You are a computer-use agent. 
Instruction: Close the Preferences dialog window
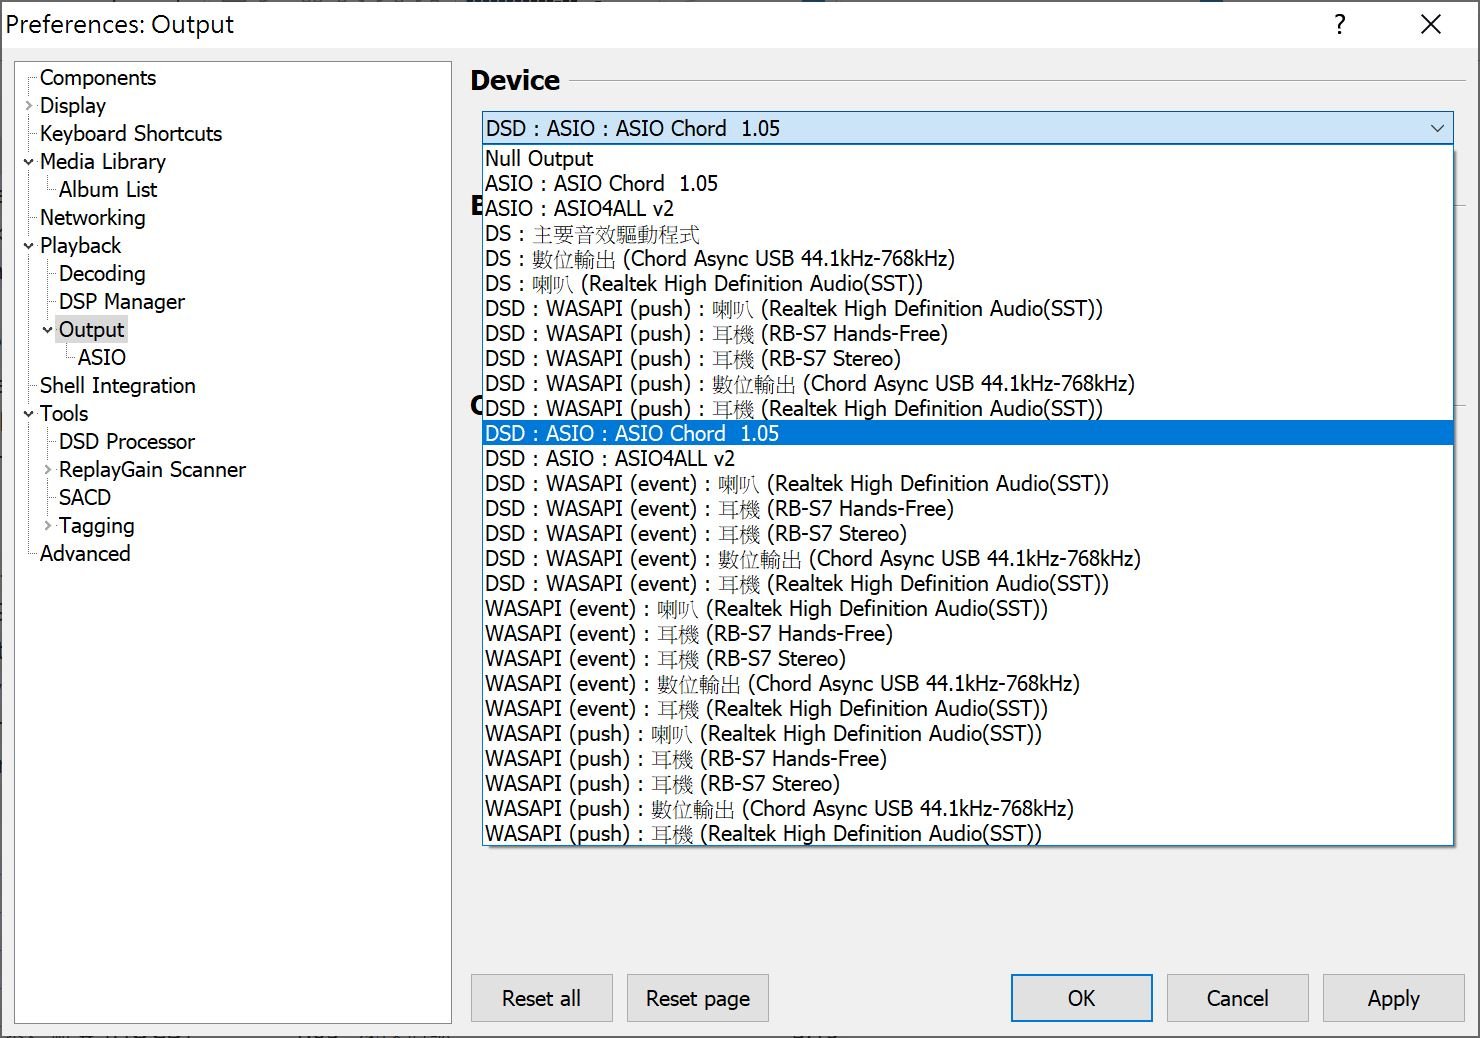(1431, 24)
